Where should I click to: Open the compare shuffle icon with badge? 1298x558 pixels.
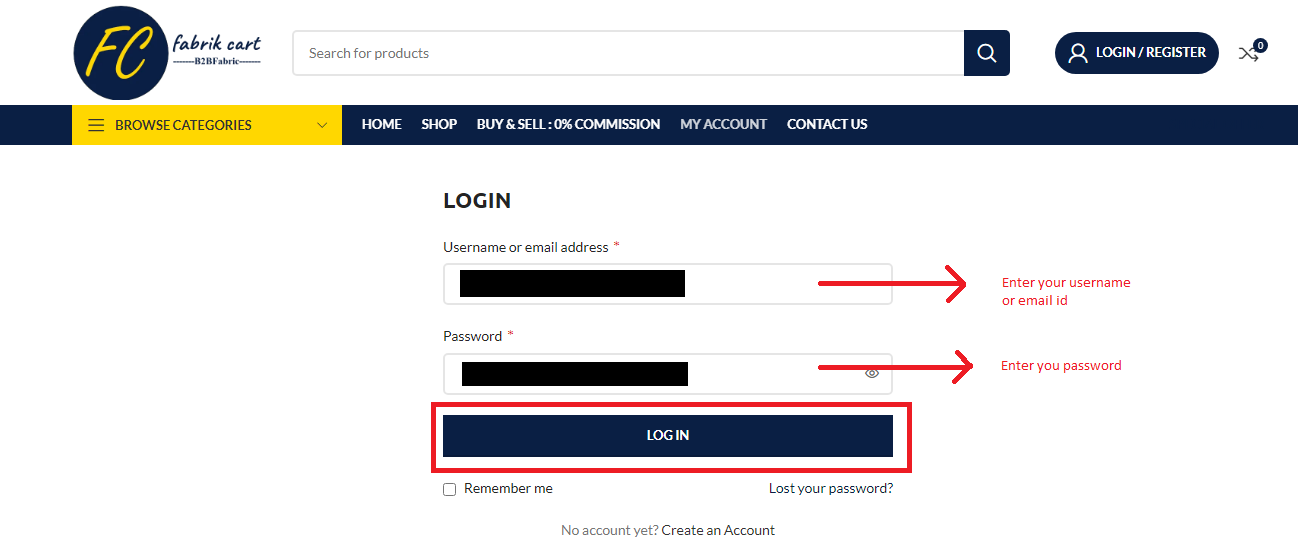point(1250,52)
